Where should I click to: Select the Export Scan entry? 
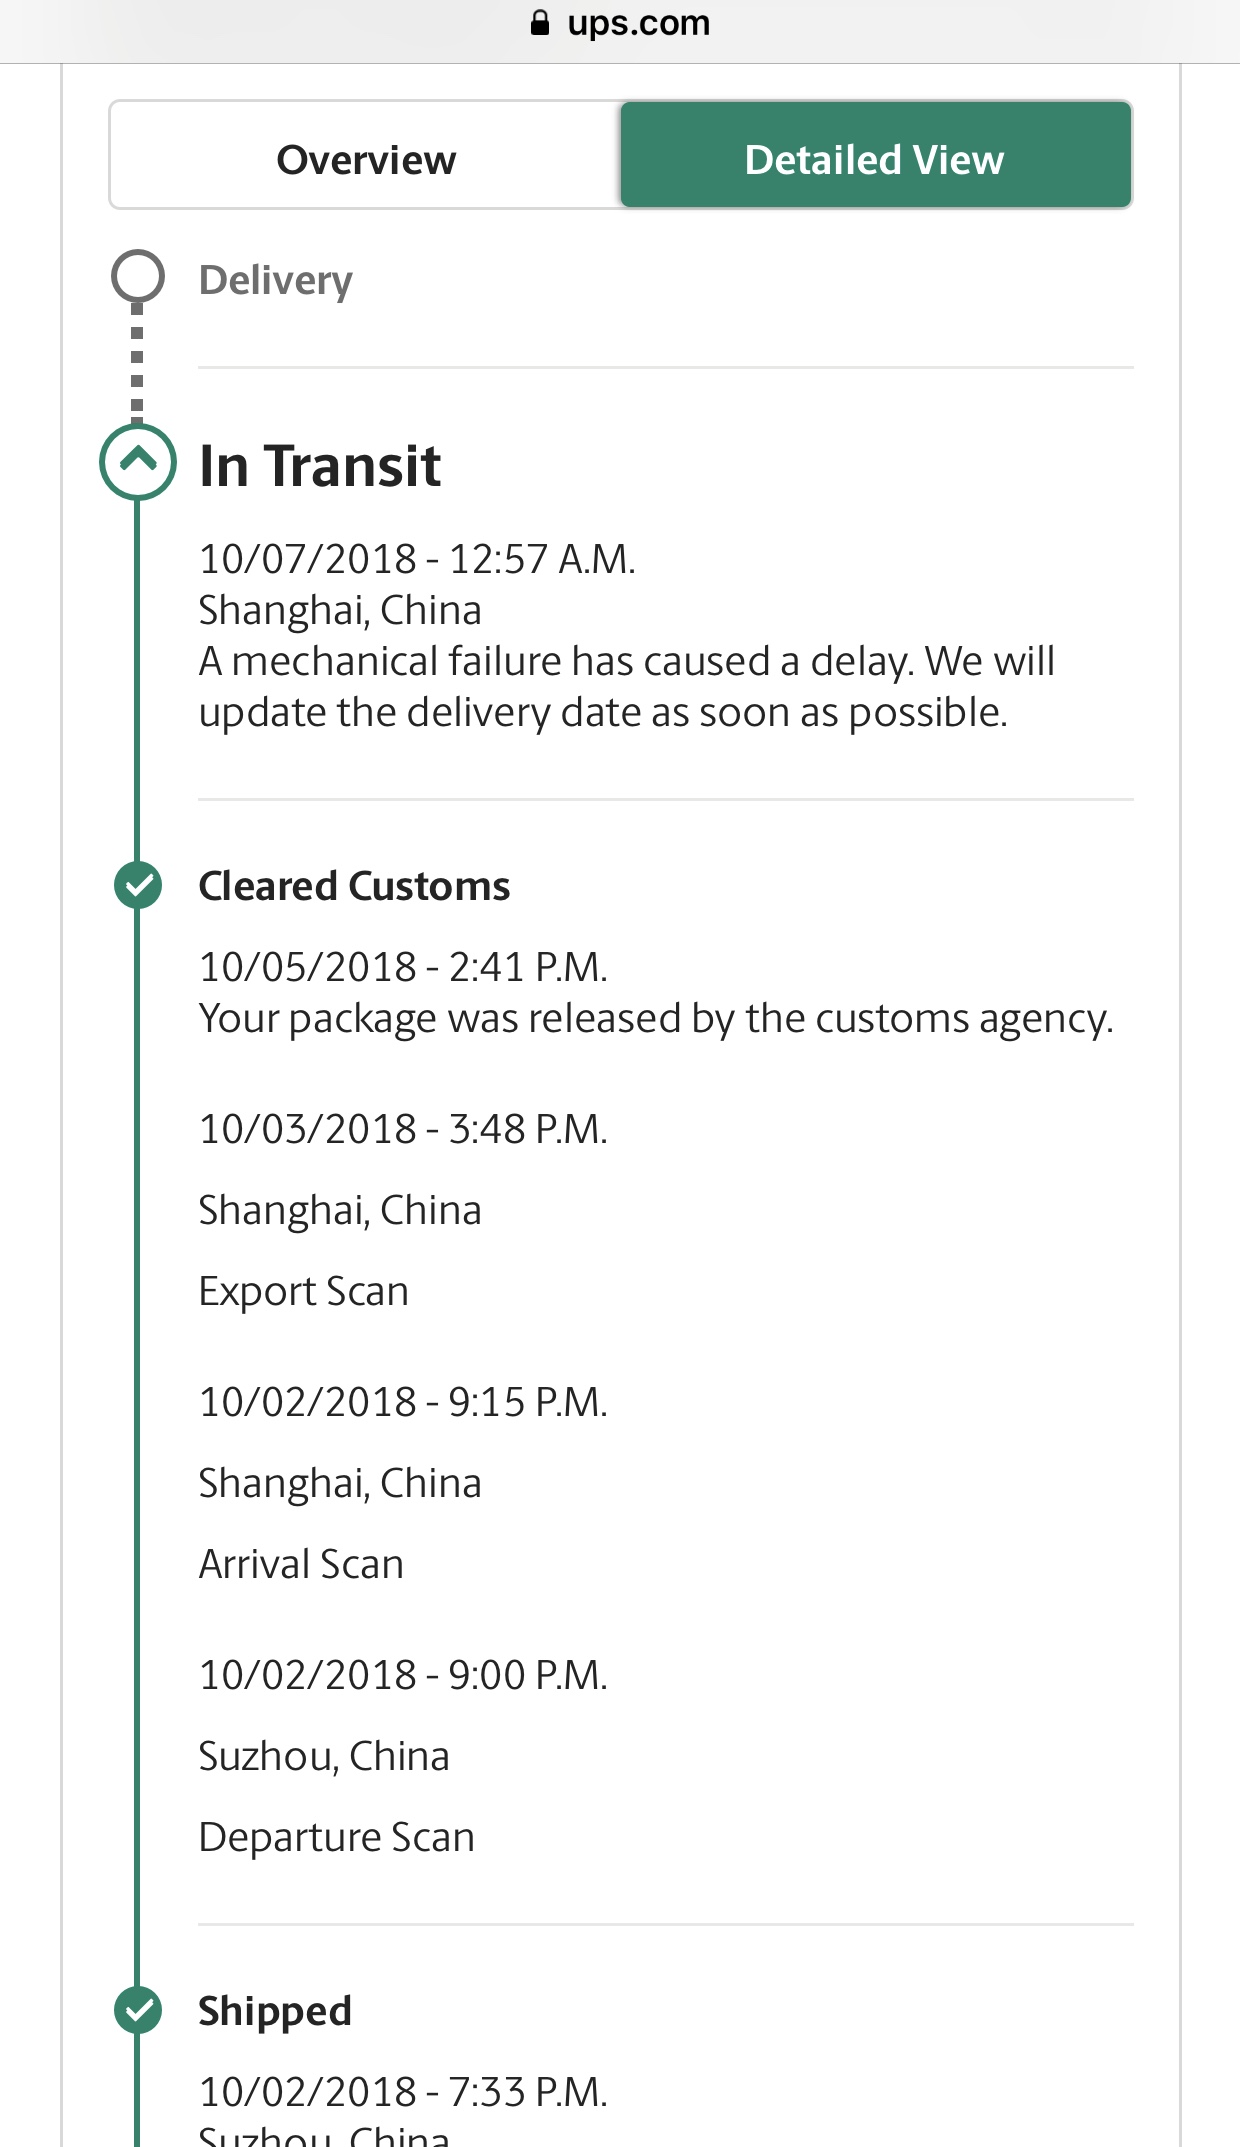(303, 1291)
